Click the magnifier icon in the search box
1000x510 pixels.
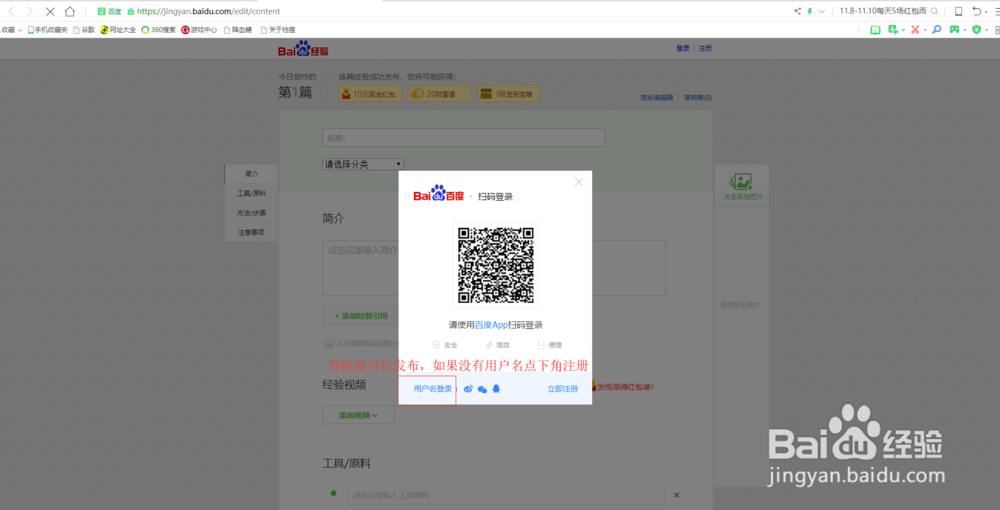pyautogui.click(x=934, y=11)
